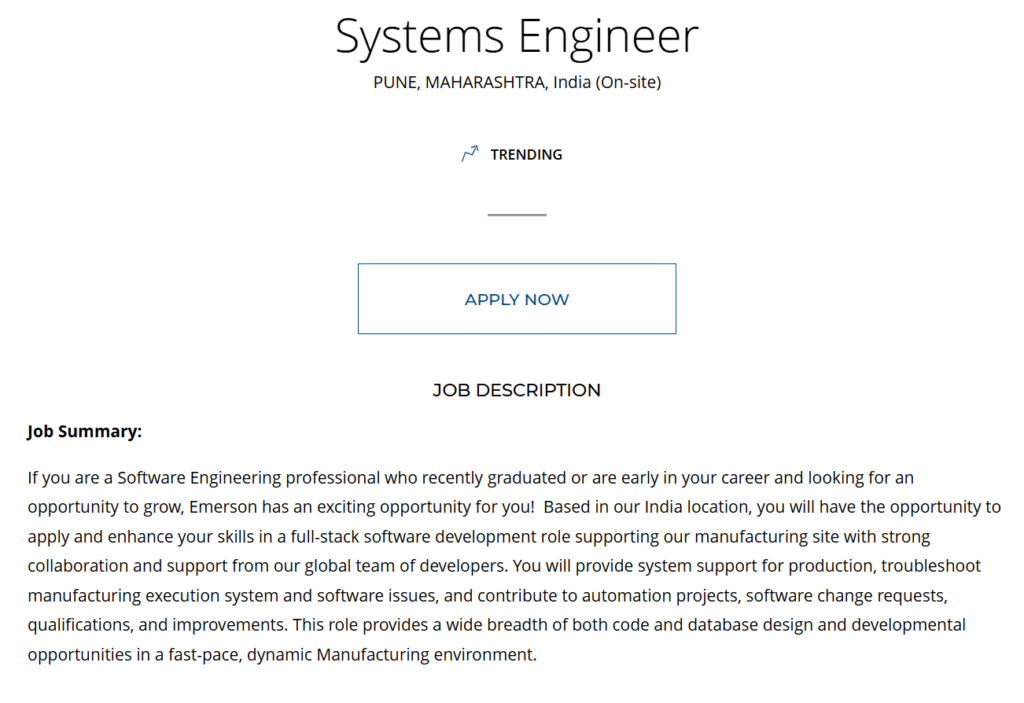The image size is (1024, 703).
Task: Click the phrase "software change requests"
Action: (x=844, y=596)
